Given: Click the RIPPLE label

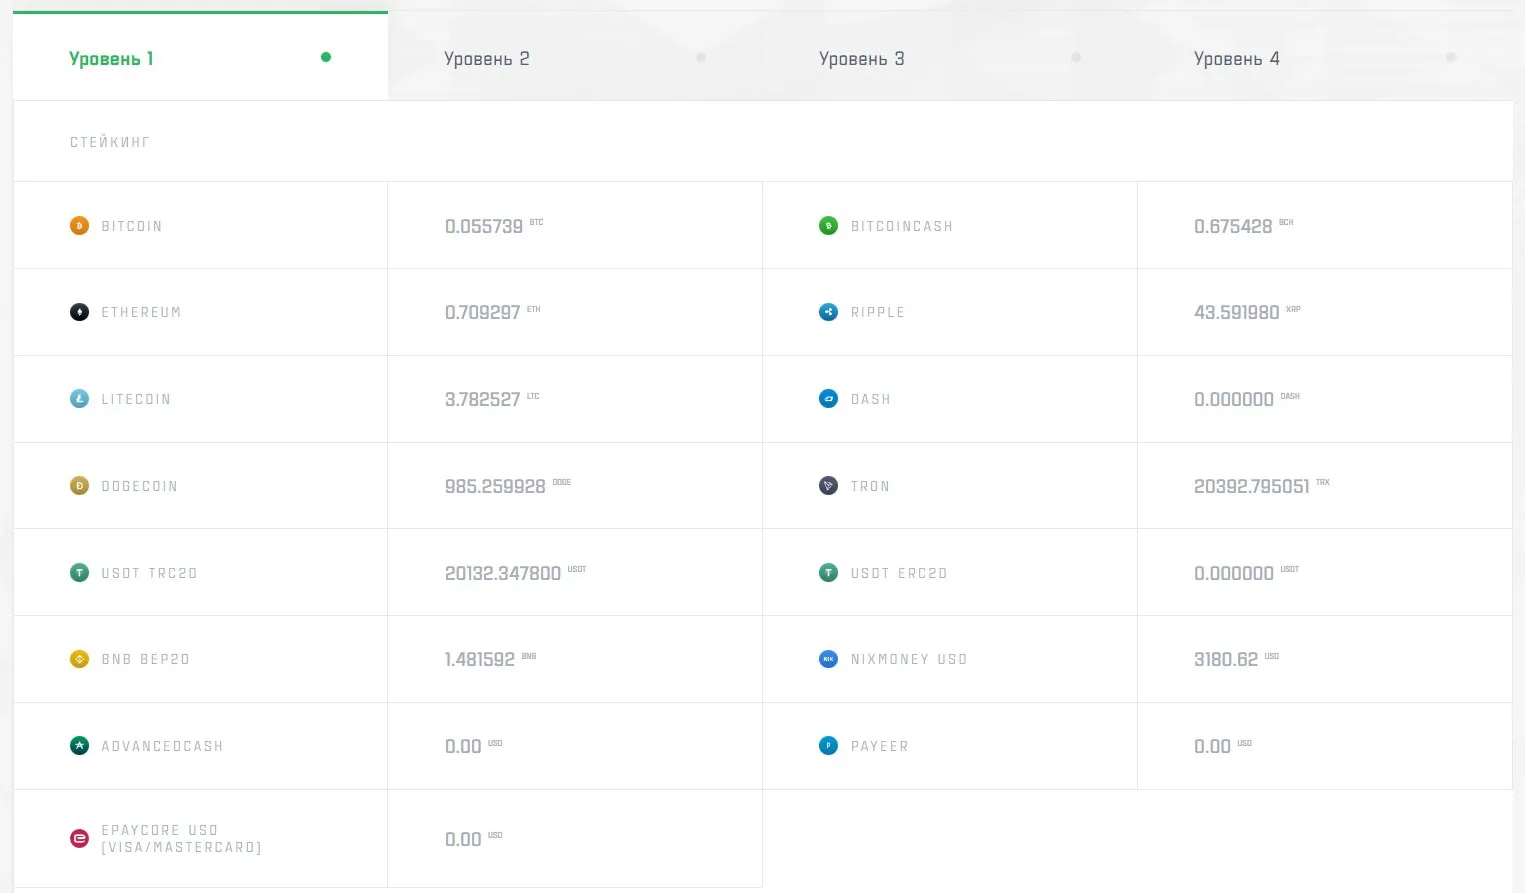Looking at the screenshot, I should coord(878,312).
